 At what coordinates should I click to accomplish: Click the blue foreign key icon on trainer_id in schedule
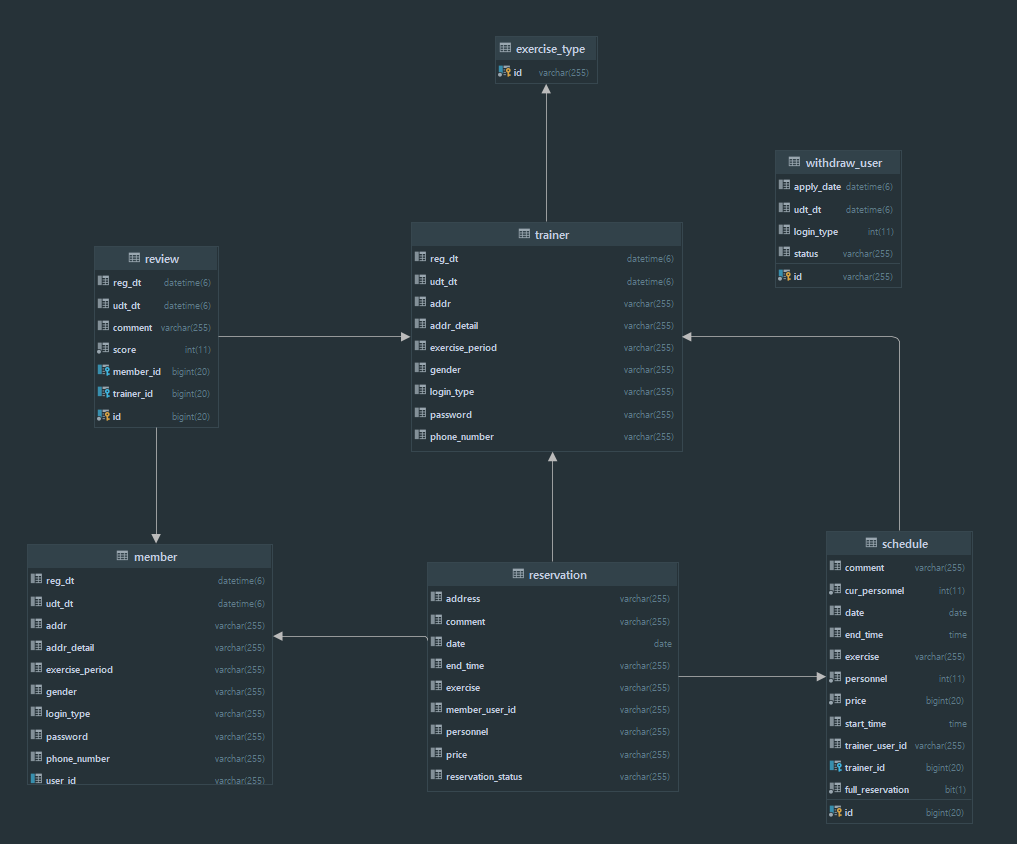coord(834,767)
